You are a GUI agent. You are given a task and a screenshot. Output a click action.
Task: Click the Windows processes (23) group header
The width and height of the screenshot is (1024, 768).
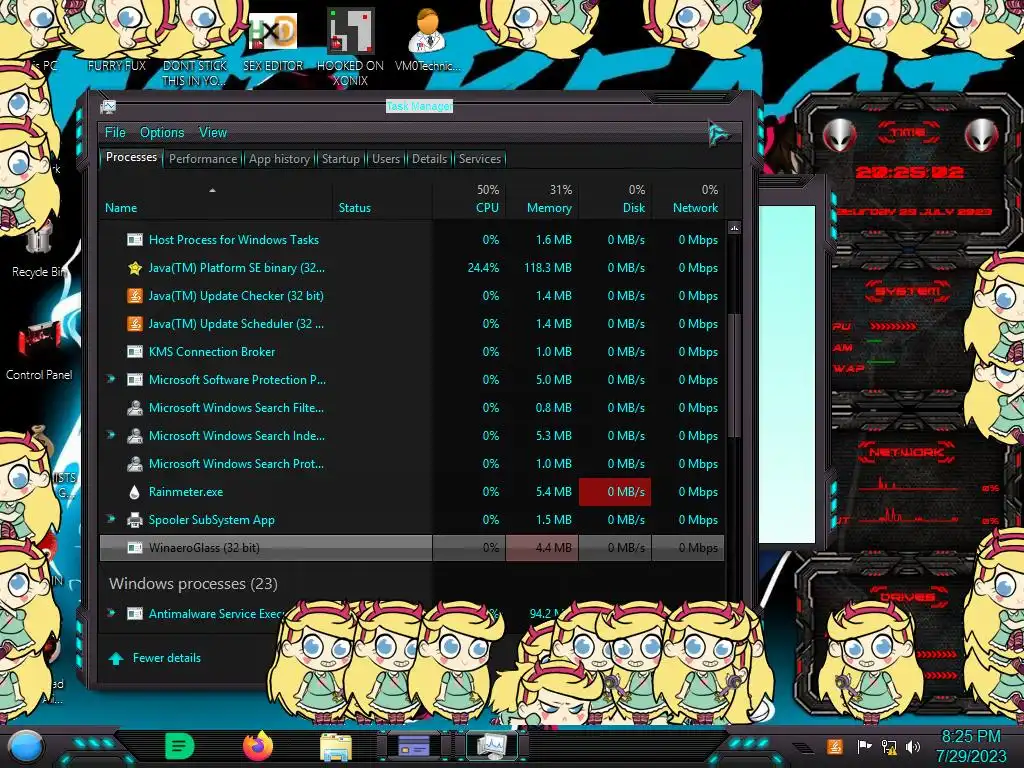tap(193, 583)
